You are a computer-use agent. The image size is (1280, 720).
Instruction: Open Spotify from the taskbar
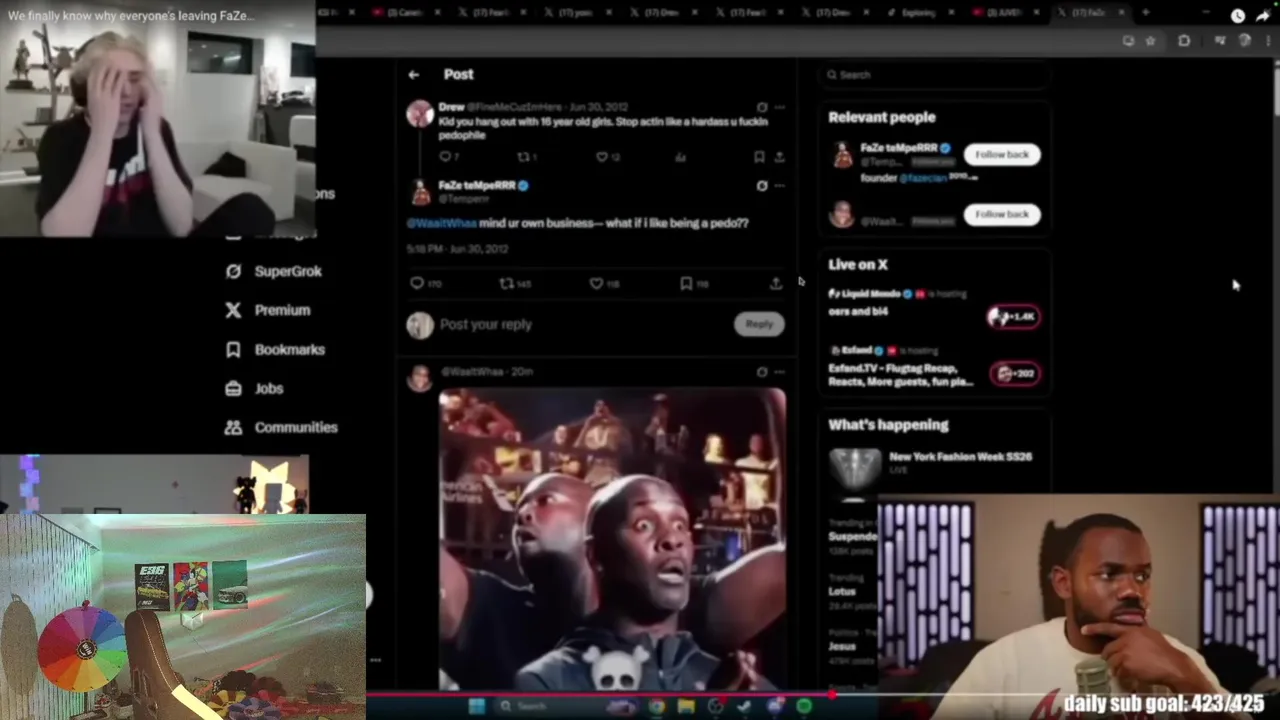804,707
